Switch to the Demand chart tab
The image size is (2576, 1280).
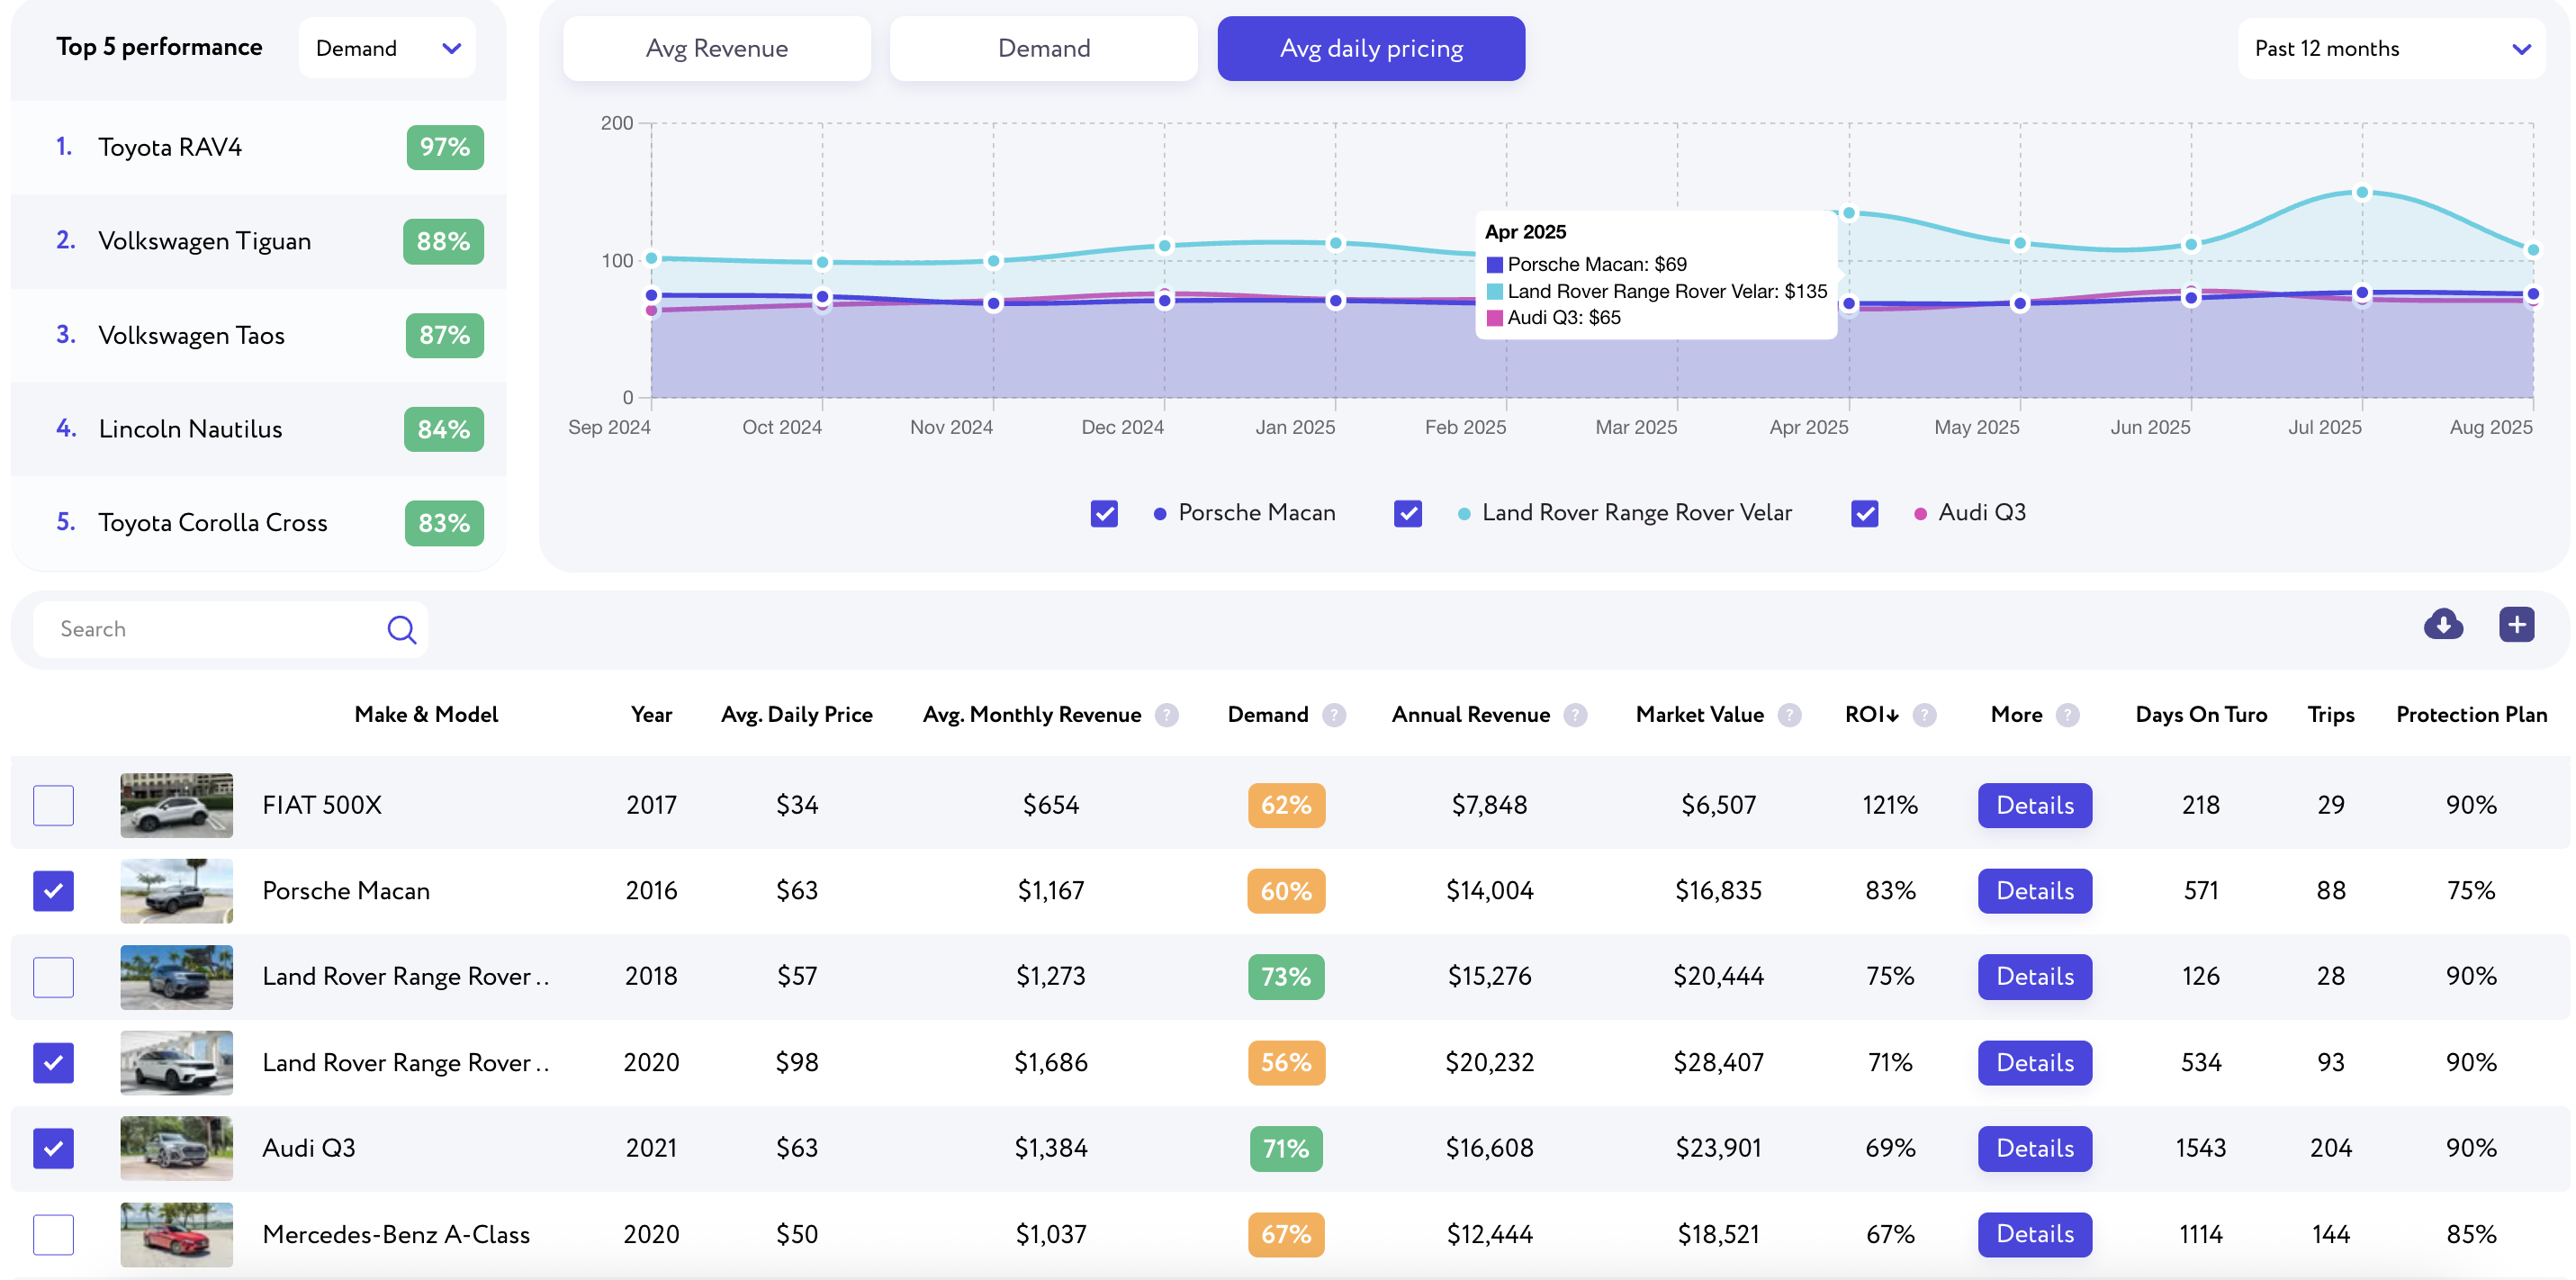1043,48
